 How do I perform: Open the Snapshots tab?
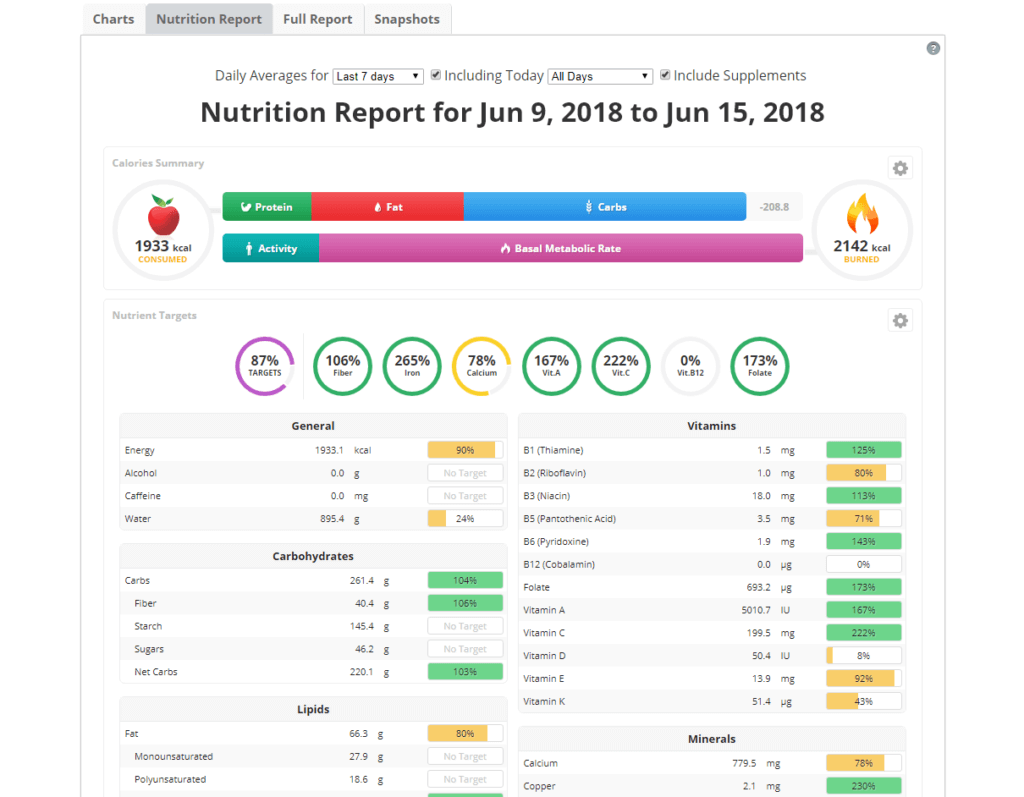[x=407, y=19]
